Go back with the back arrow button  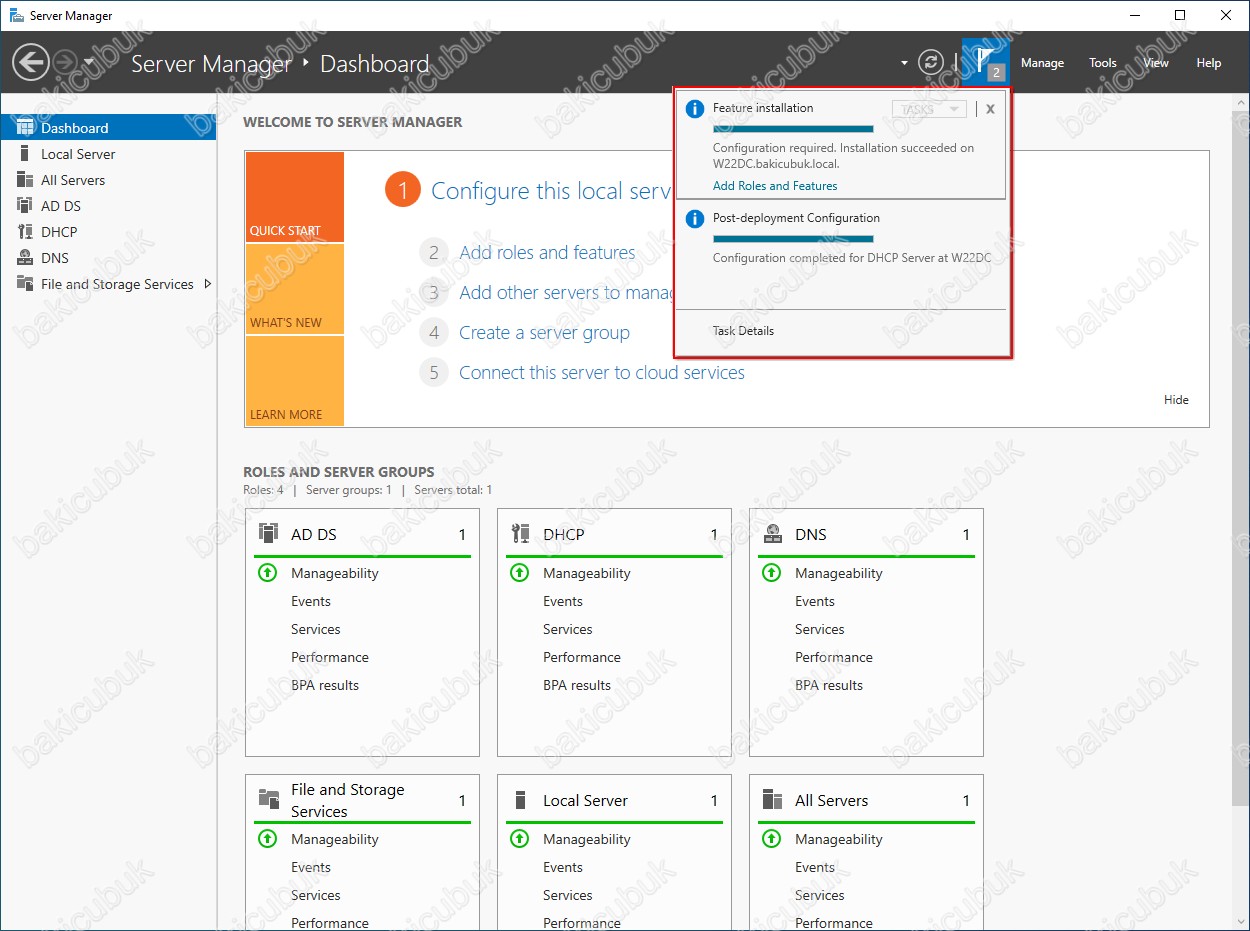pos(30,63)
